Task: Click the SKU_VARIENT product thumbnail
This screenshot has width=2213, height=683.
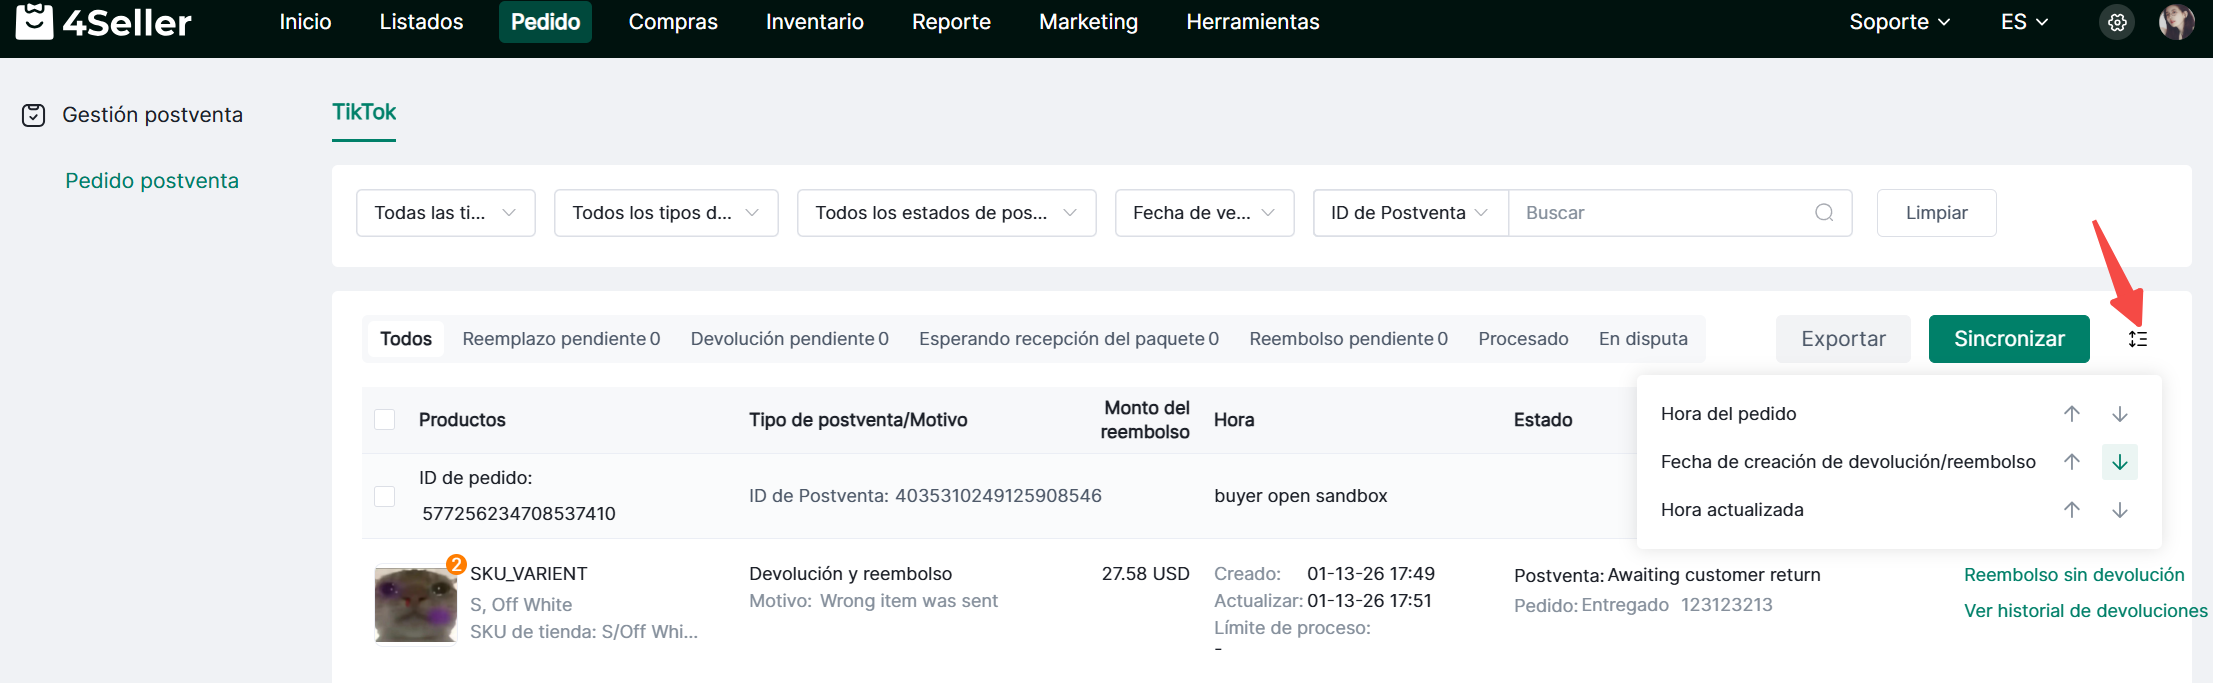Action: tap(415, 605)
